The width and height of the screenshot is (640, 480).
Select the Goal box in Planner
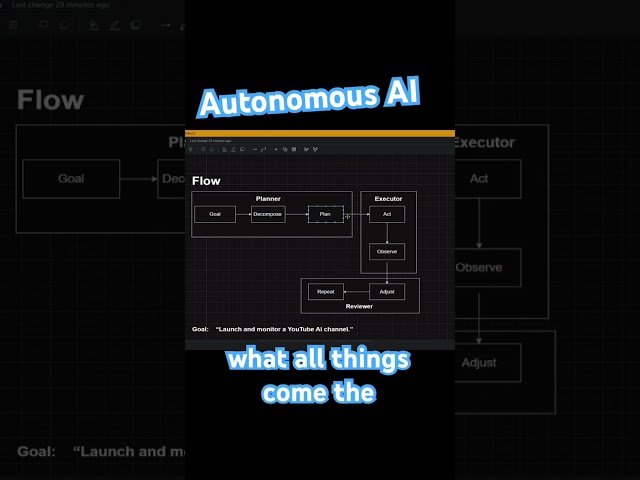[215, 214]
